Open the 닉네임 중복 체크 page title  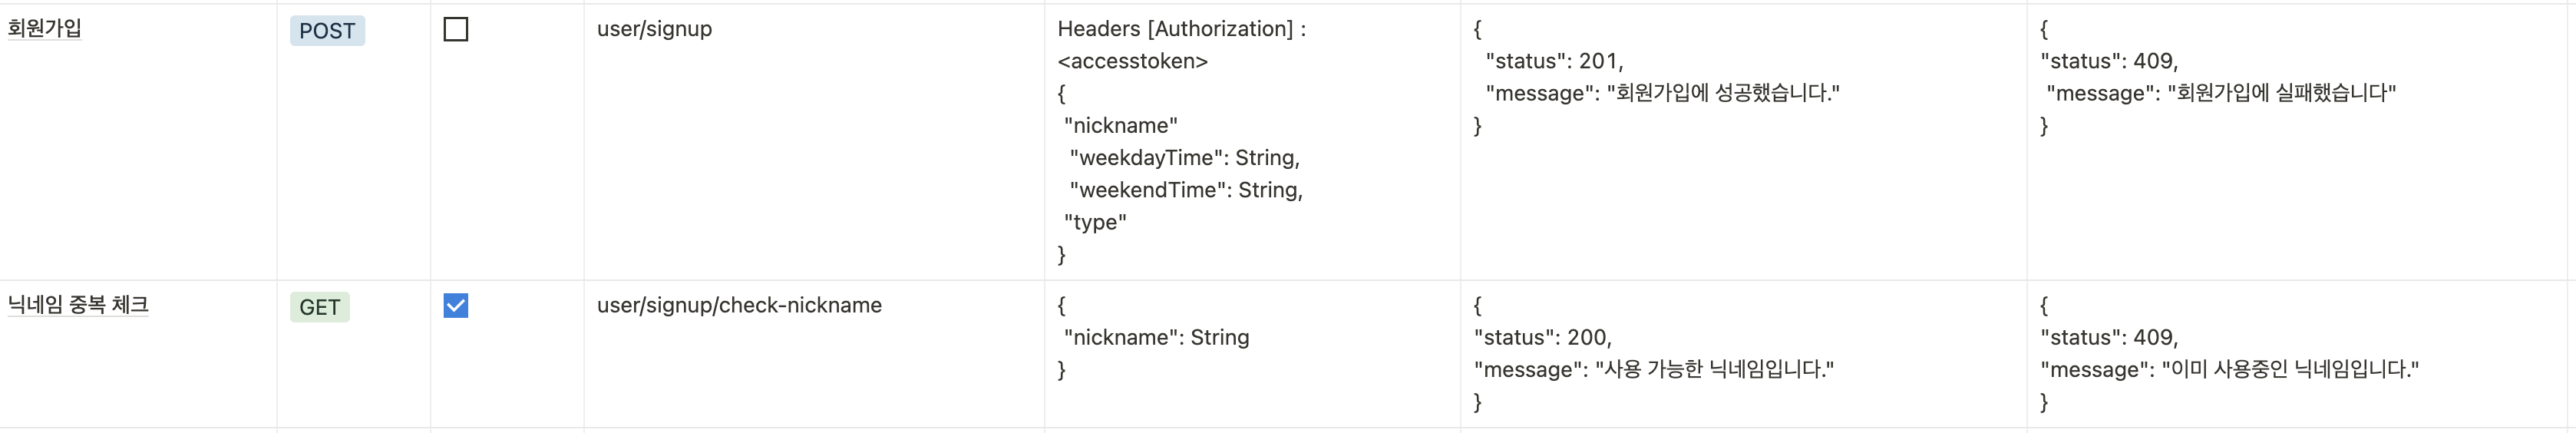pos(78,305)
